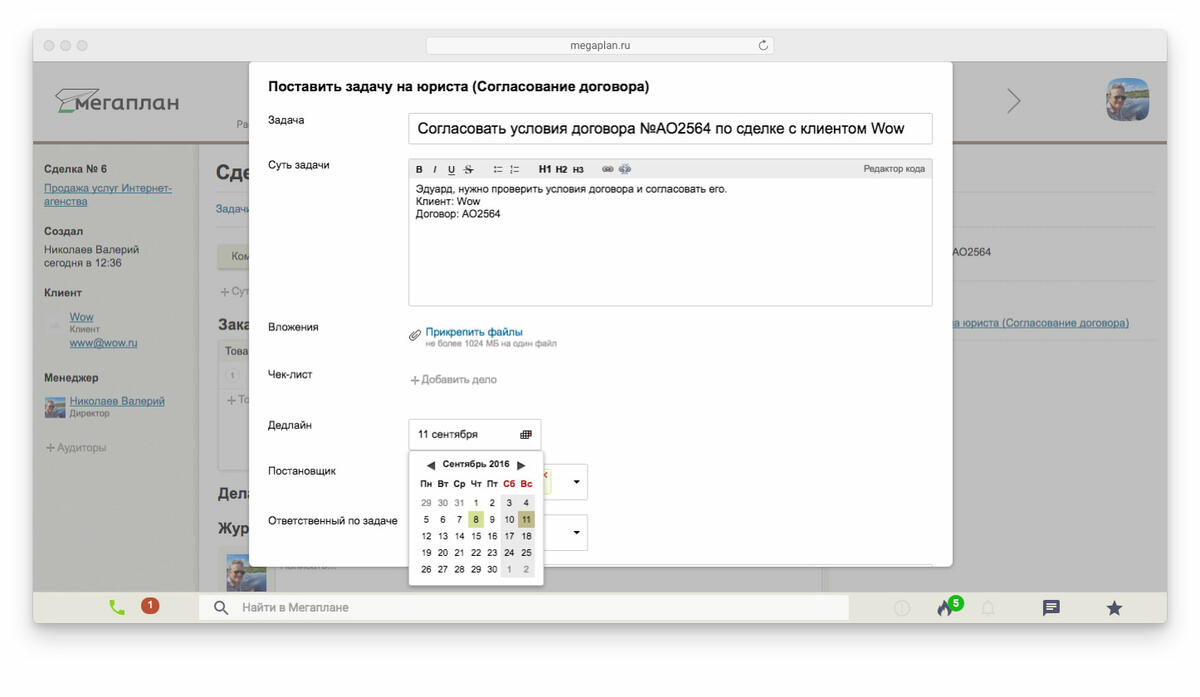Screen dimensions: 1200x697
Task: Click the Задача title input field
Action: [670, 128]
